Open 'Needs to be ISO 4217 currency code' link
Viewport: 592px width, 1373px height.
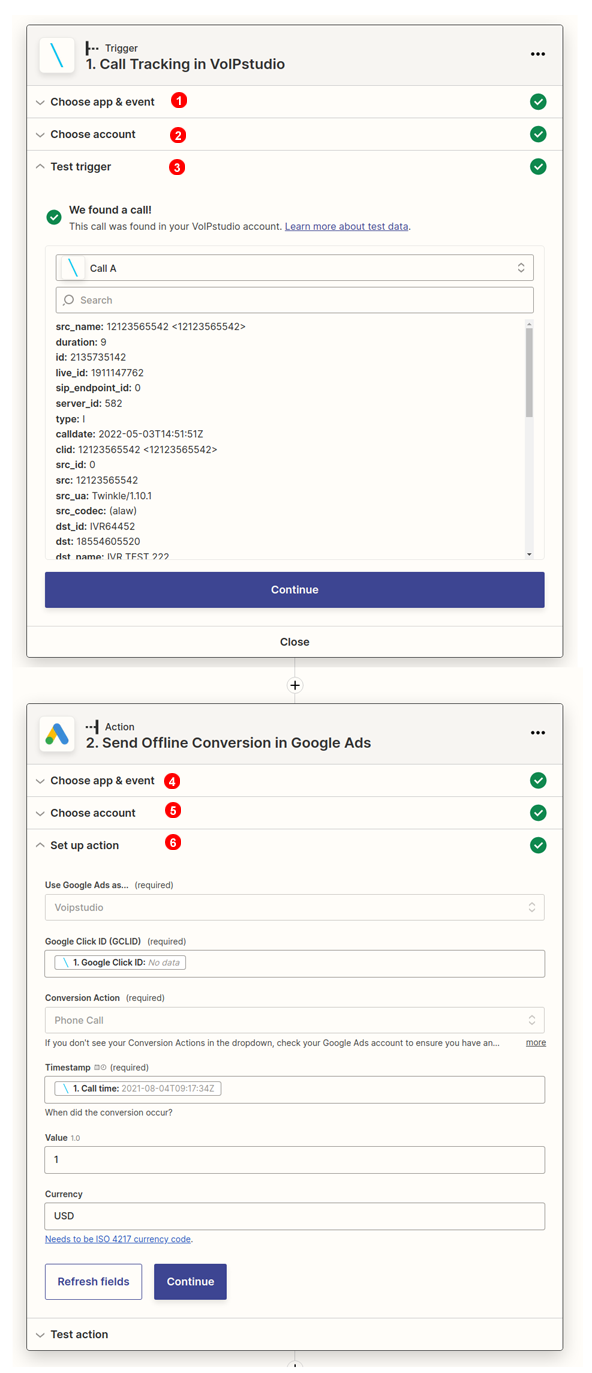[x=118, y=1239]
